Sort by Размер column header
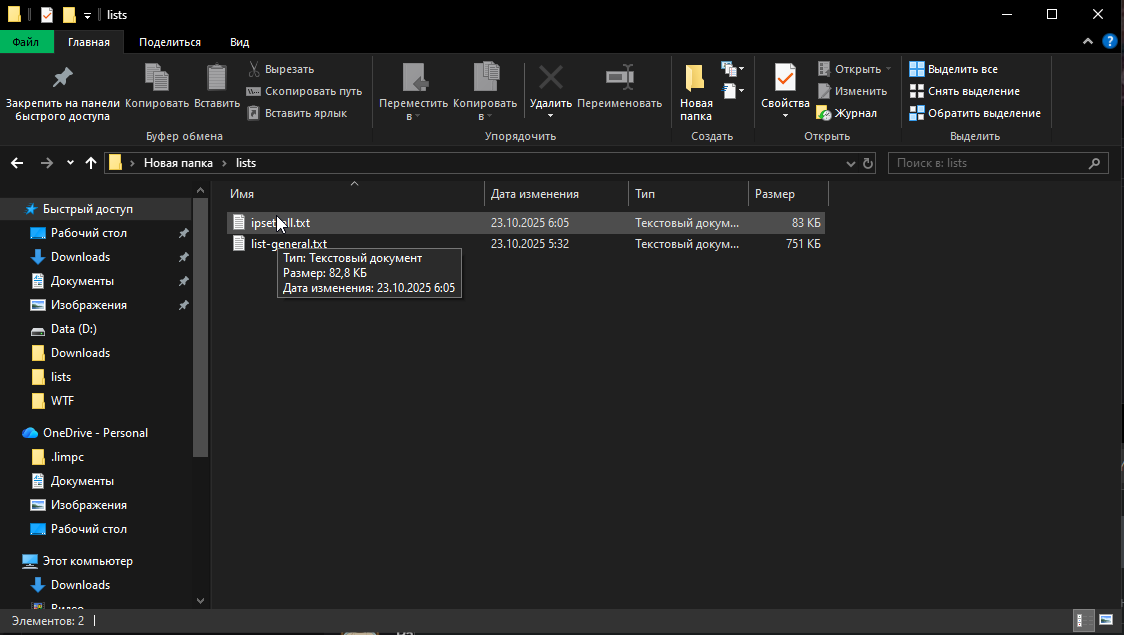This screenshot has height=635, width=1124. [789, 194]
